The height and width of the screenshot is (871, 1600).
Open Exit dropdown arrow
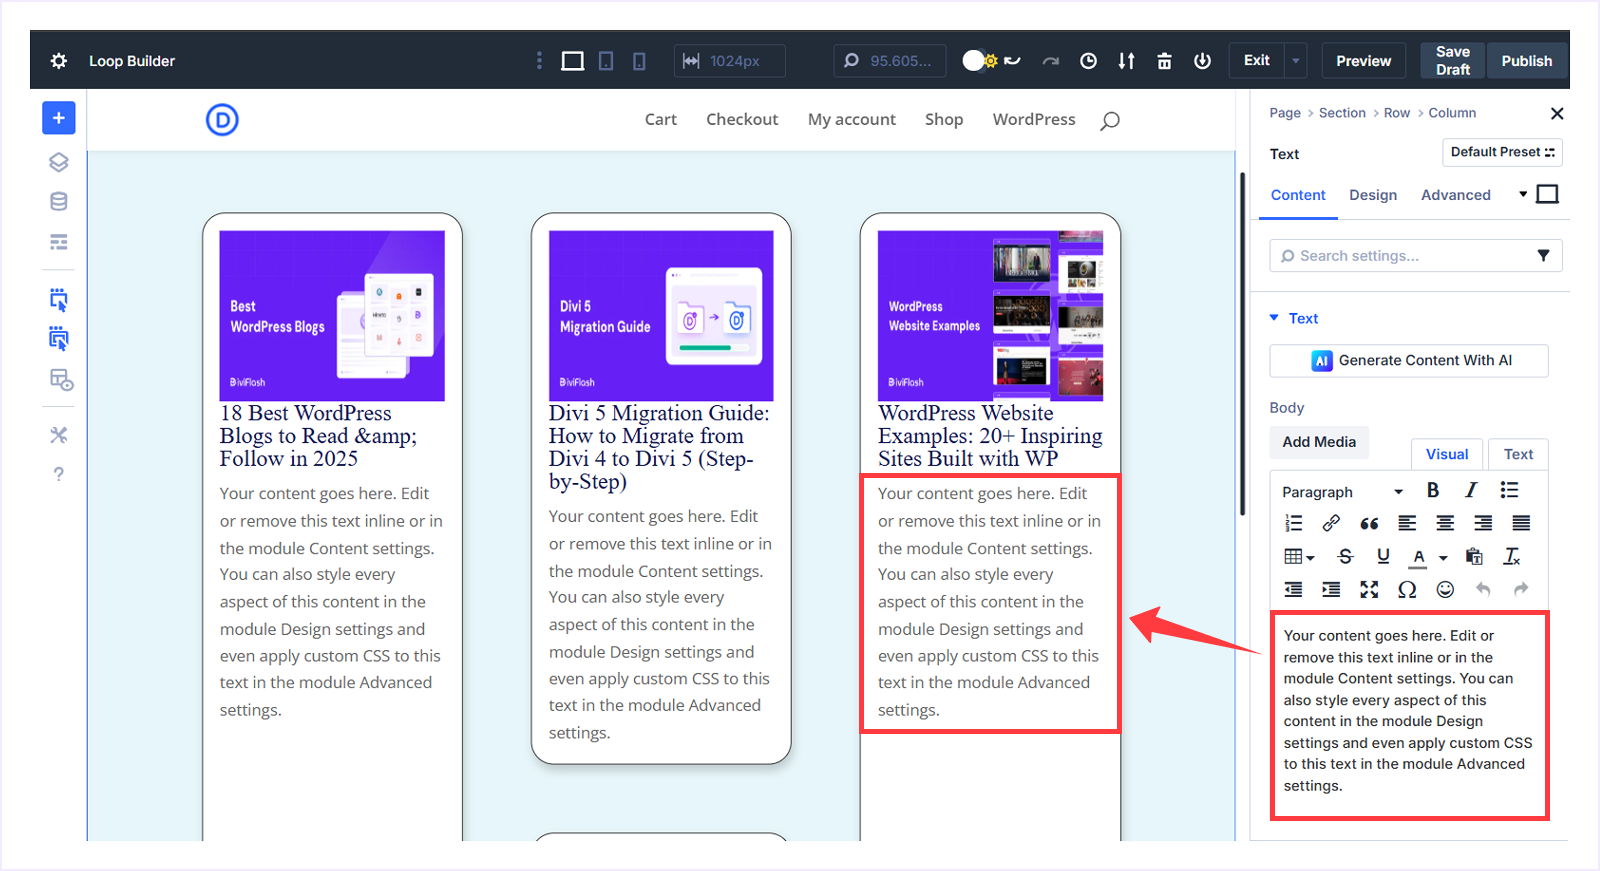pos(1296,61)
